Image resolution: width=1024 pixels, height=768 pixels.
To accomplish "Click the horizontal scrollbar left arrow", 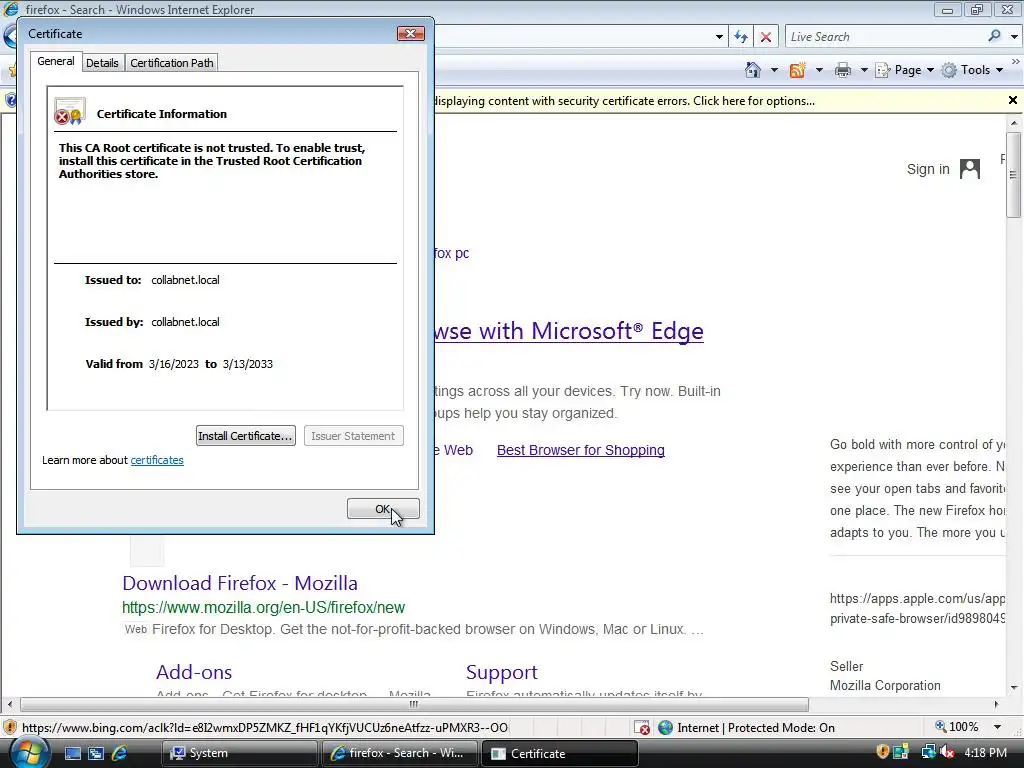I will click(x=9, y=704).
